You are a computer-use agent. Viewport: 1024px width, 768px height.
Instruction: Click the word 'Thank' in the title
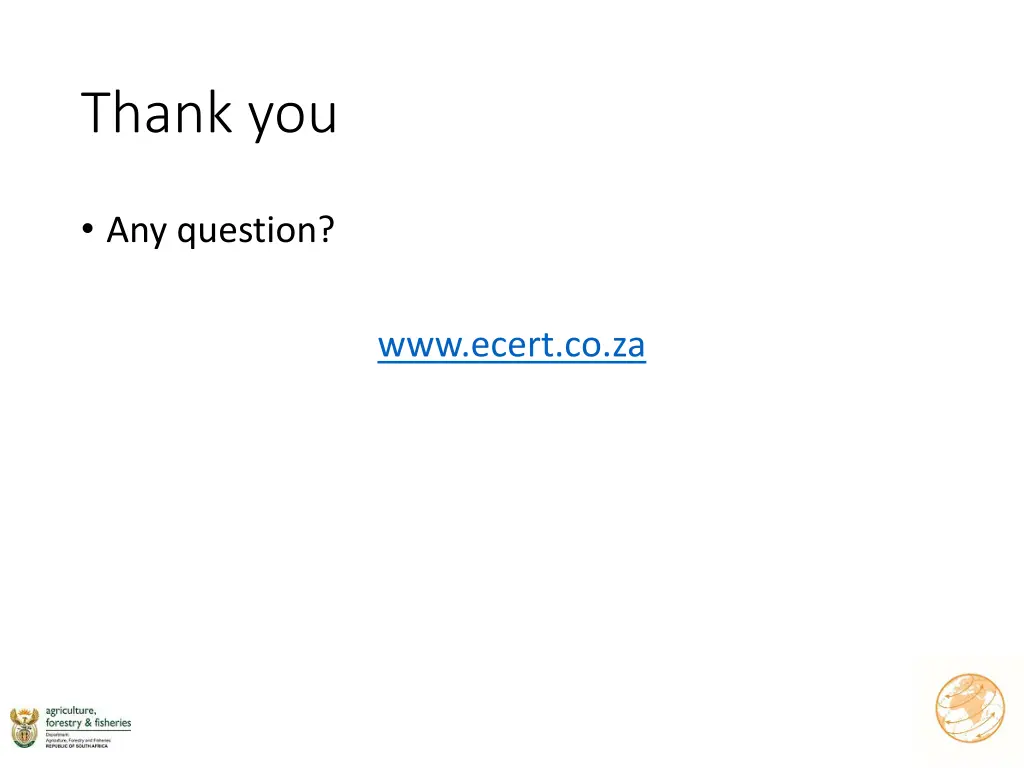click(x=158, y=113)
